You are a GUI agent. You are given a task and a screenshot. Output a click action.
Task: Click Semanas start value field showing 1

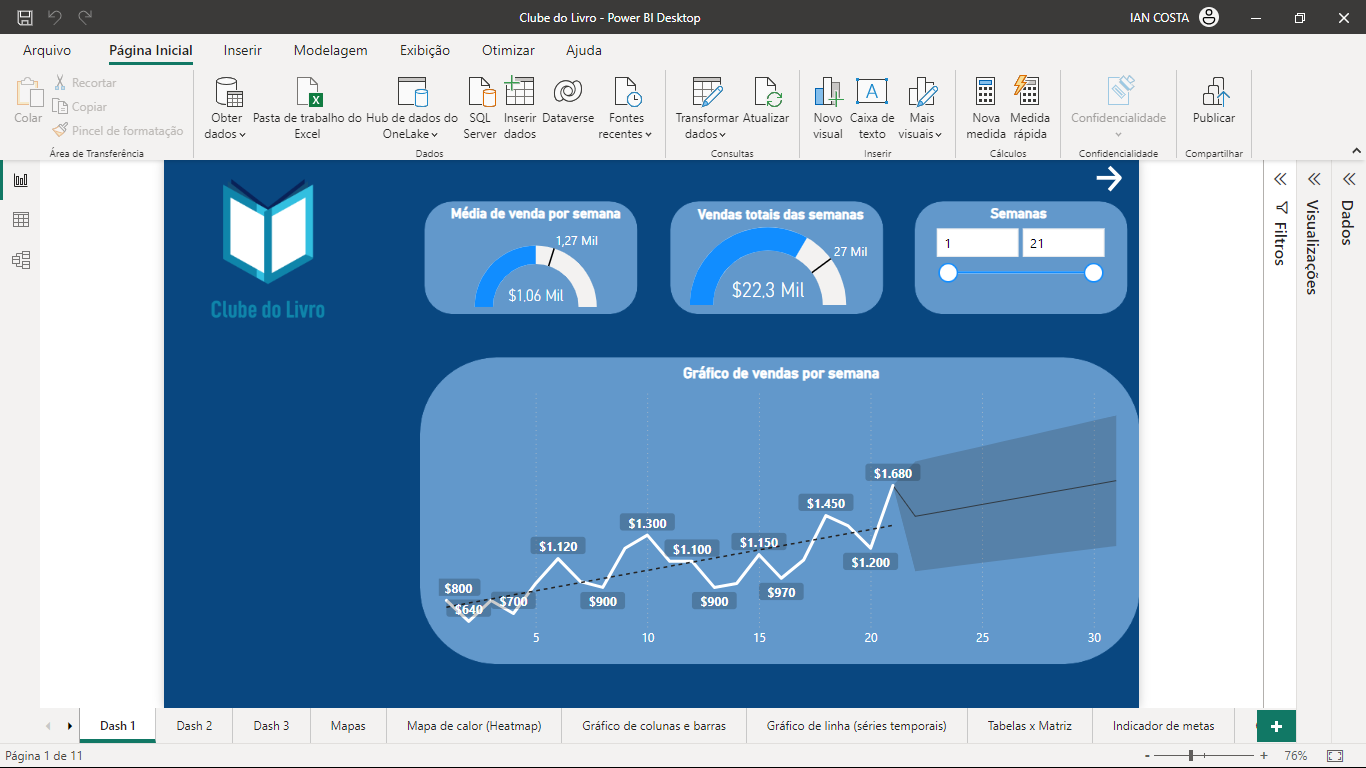977,243
